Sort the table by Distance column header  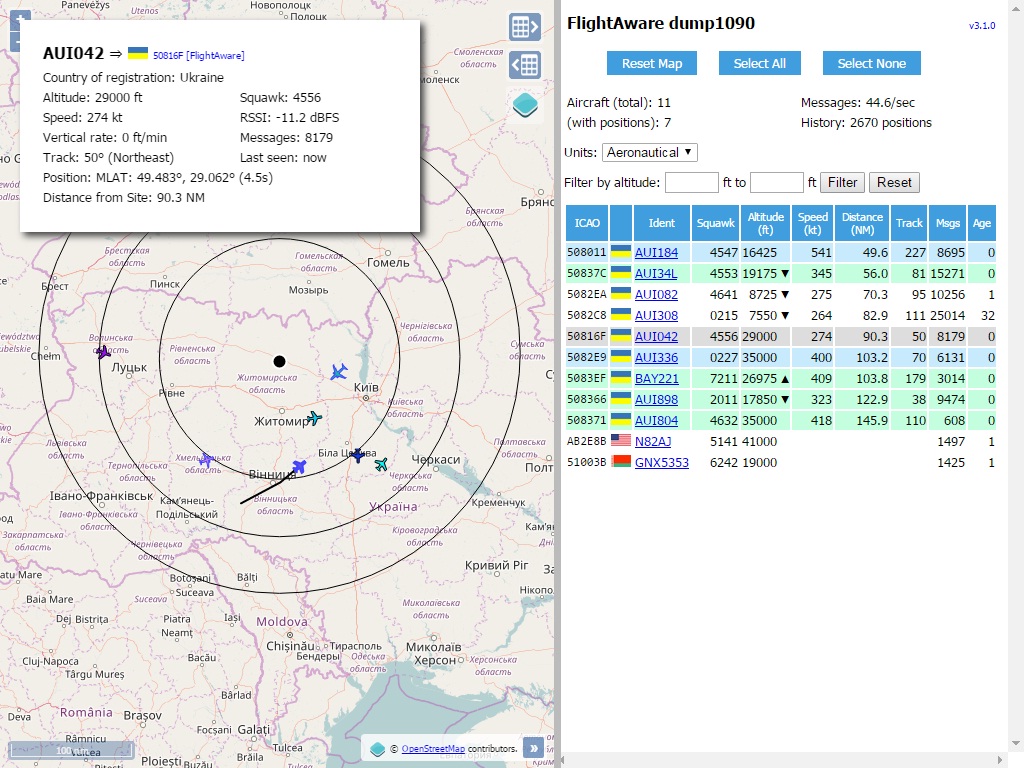click(x=862, y=223)
